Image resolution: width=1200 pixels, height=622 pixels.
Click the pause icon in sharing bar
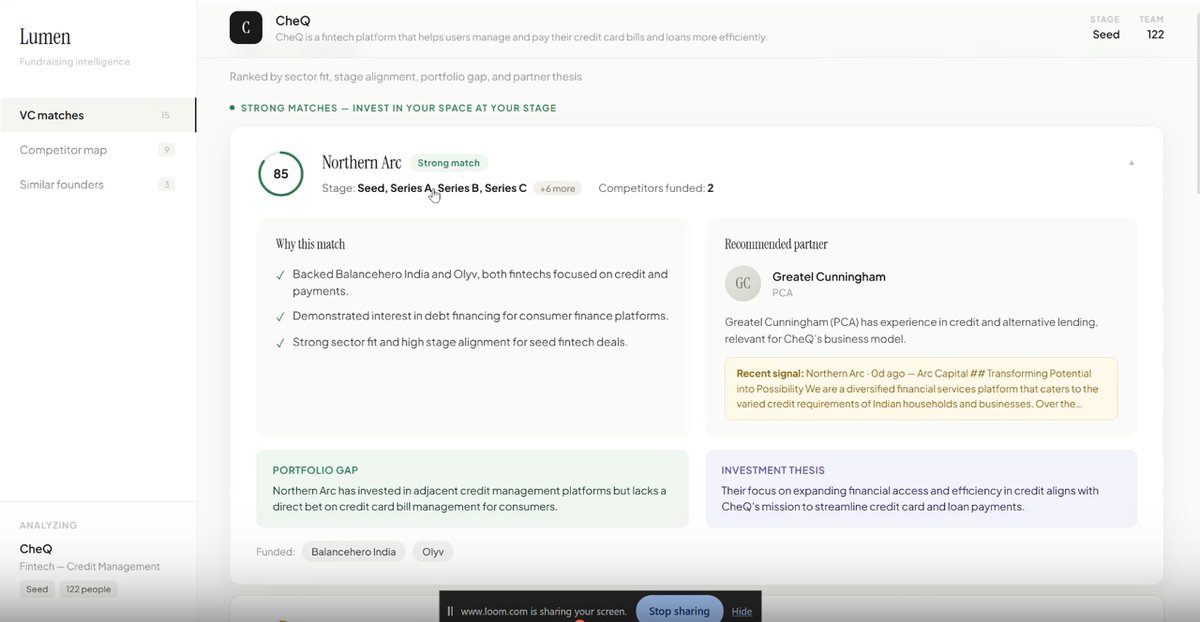[450, 611]
